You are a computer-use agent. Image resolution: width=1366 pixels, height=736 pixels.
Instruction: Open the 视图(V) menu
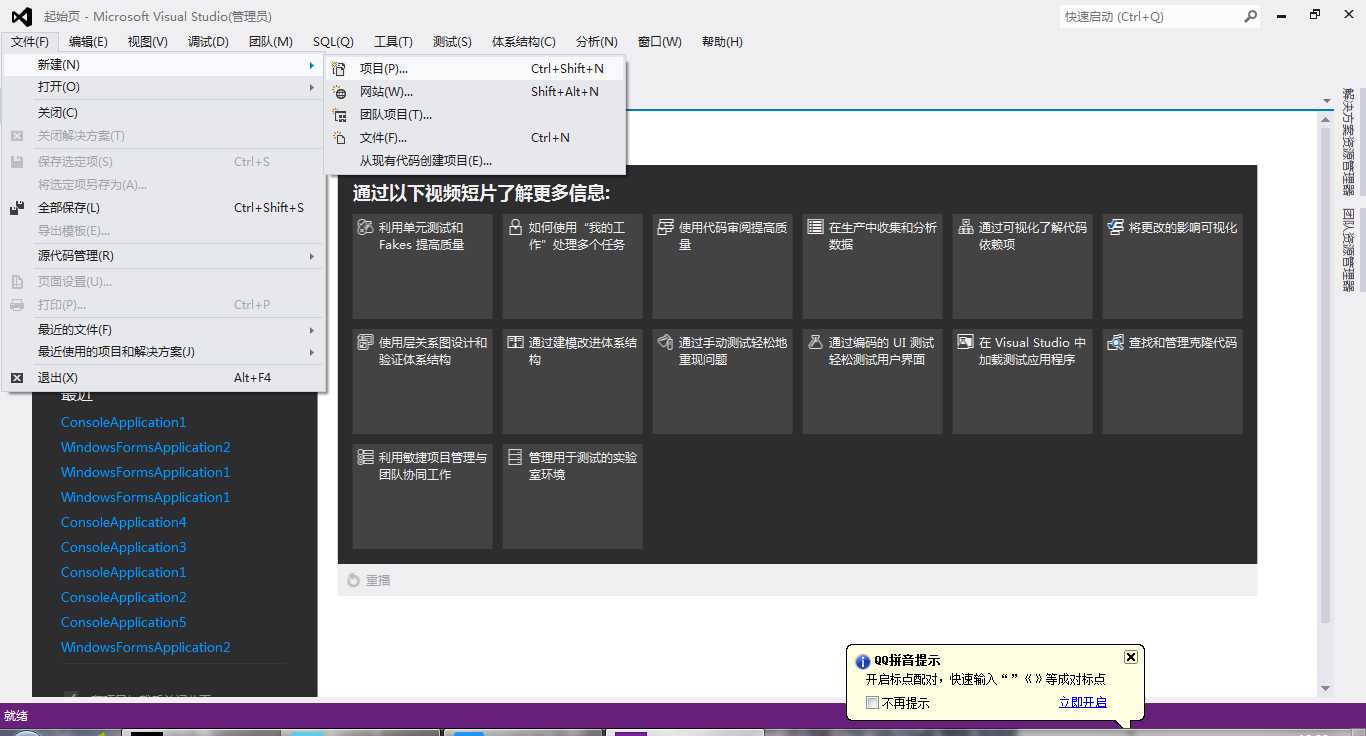pyautogui.click(x=148, y=41)
